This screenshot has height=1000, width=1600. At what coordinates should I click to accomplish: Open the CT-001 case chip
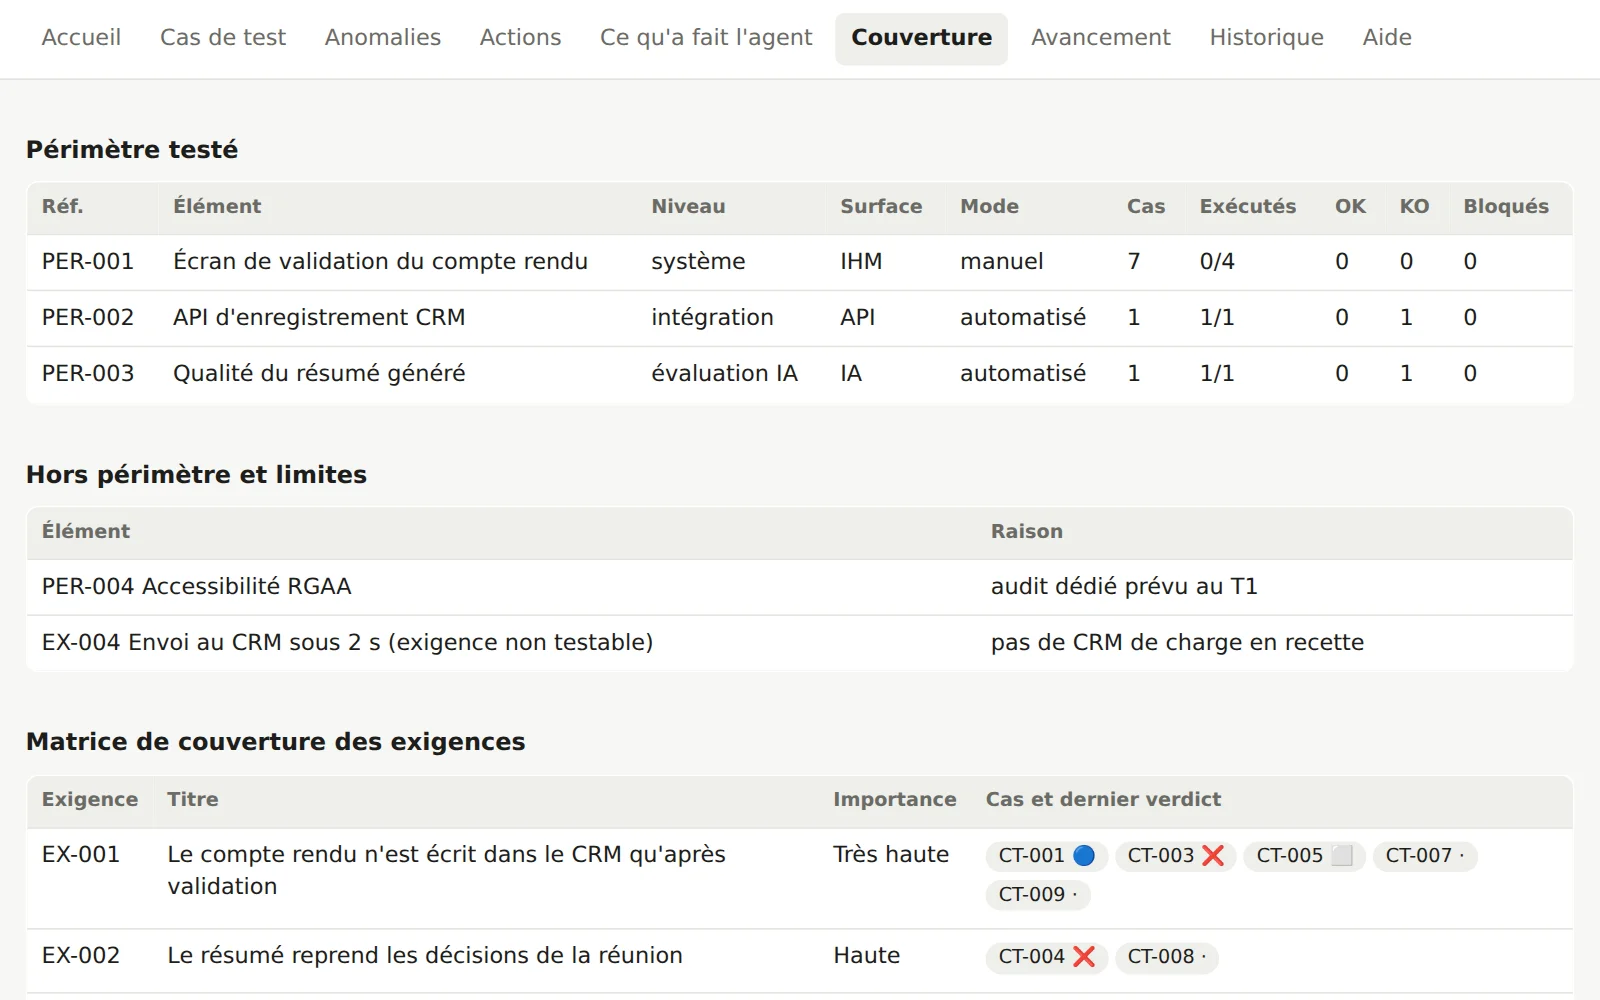1046,856
